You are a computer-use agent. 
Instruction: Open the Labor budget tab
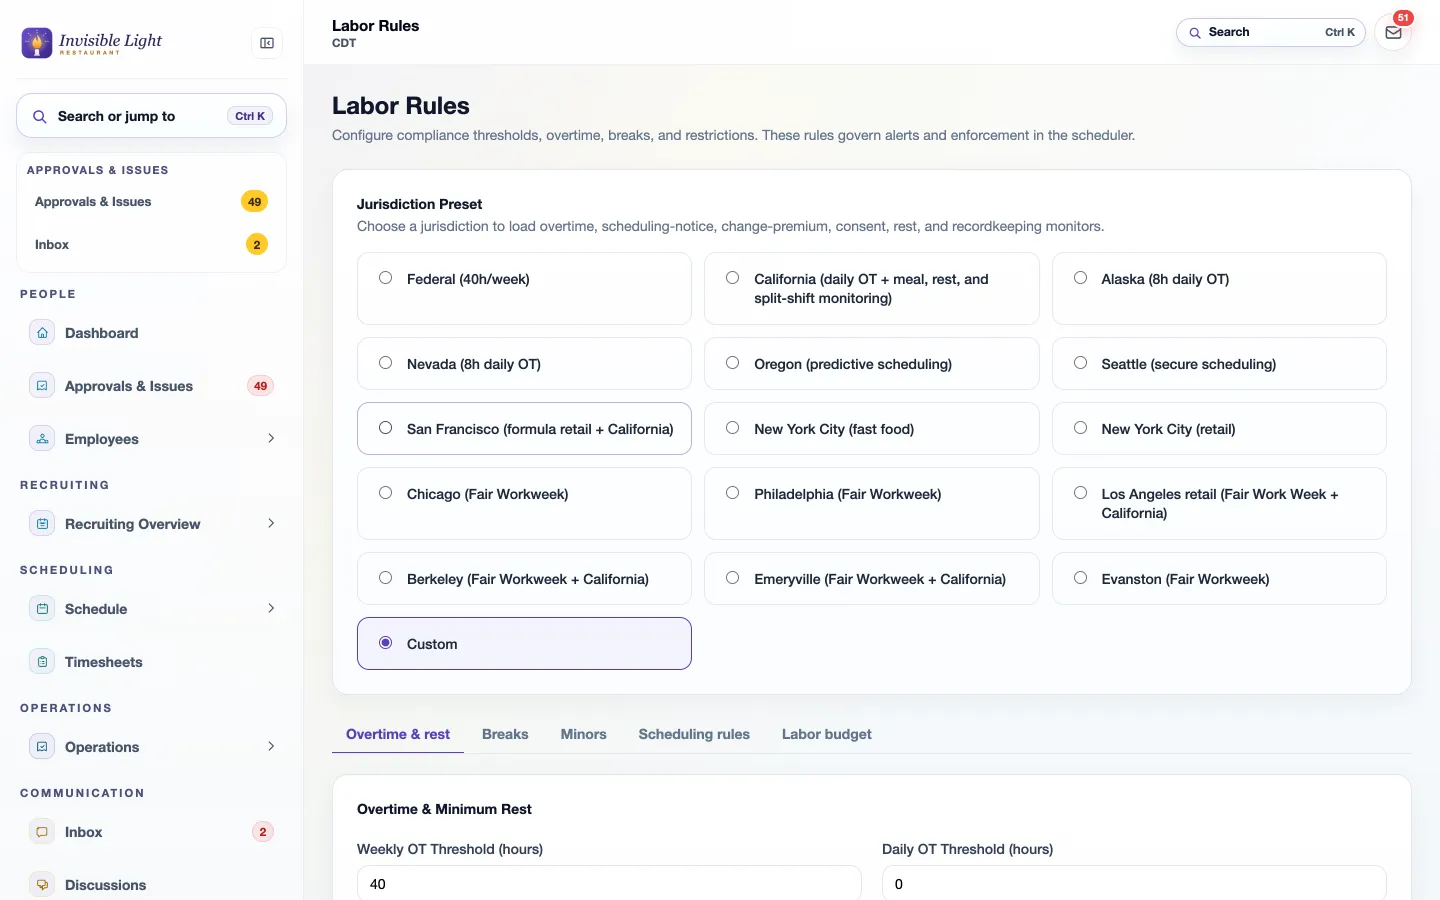pyautogui.click(x=827, y=734)
